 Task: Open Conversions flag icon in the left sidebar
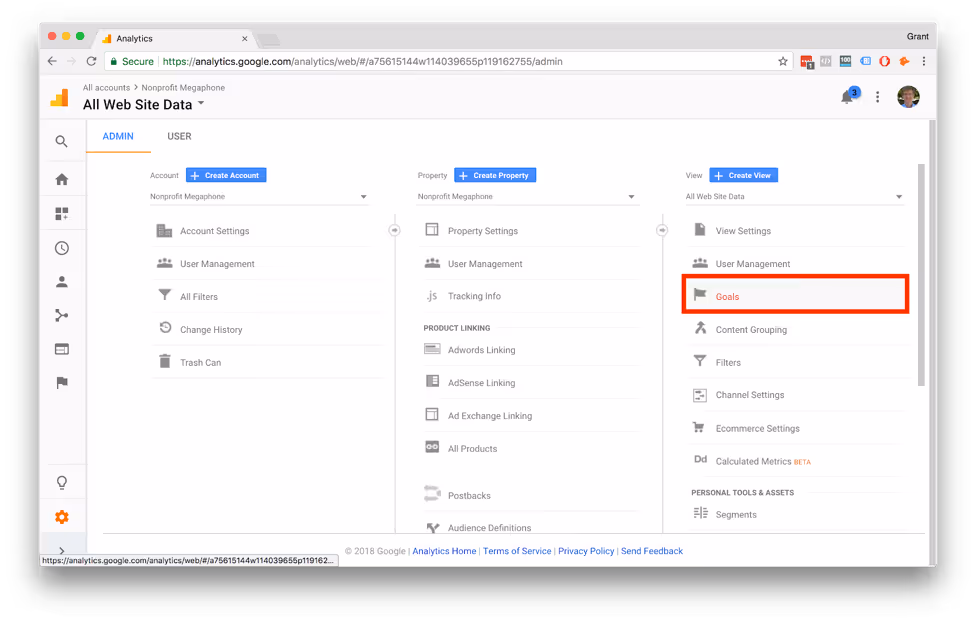tap(62, 383)
